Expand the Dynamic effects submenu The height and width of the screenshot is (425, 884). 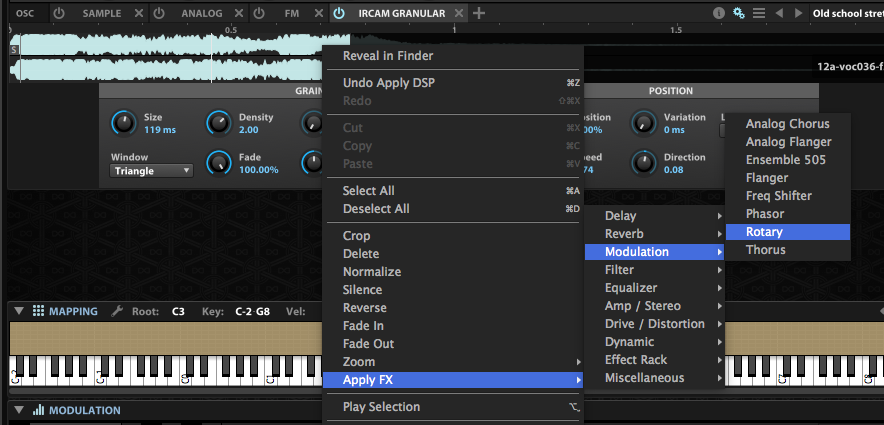point(655,342)
